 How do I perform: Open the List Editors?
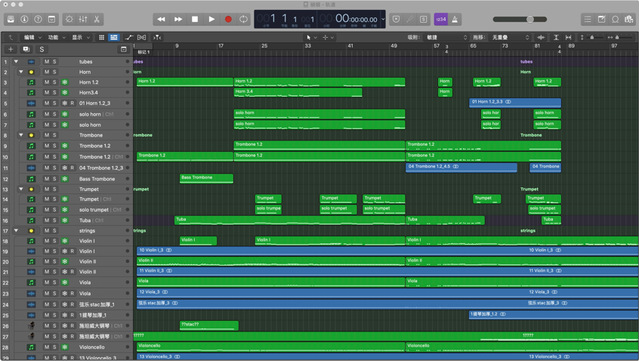(x=588, y=19)
